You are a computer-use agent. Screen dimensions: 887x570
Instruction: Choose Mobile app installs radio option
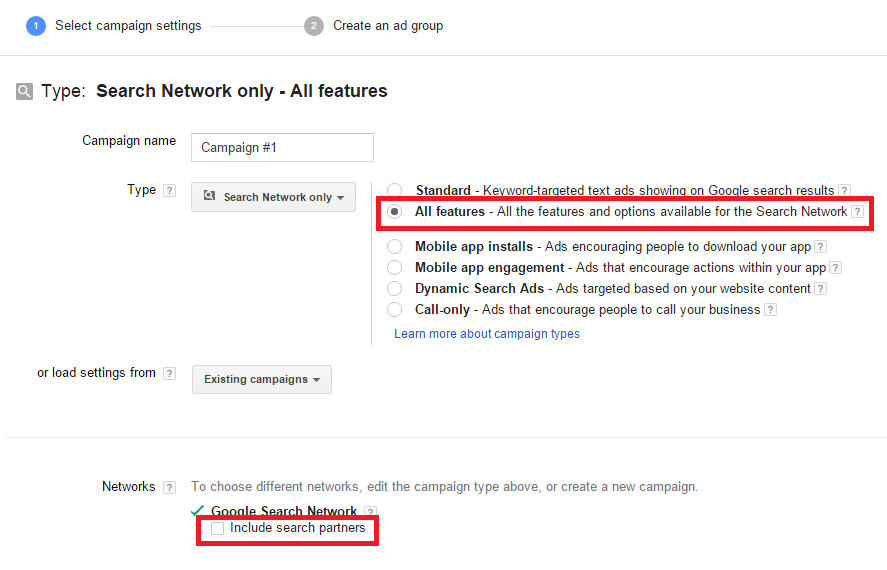[395, 247]
